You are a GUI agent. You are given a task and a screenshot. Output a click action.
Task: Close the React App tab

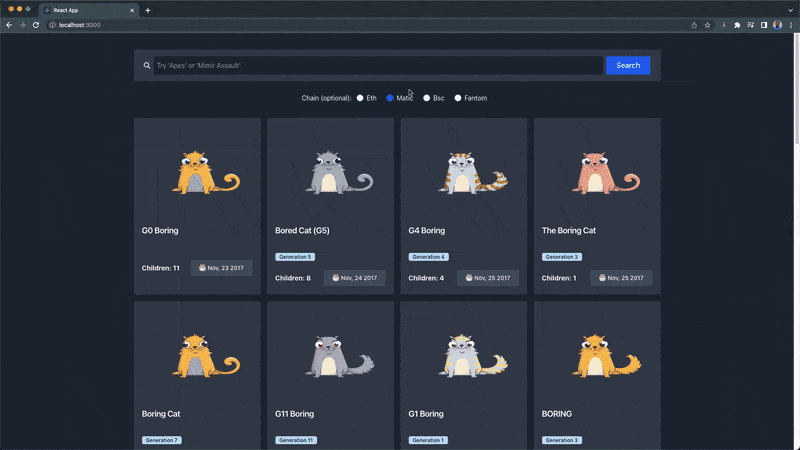point(132,10)
